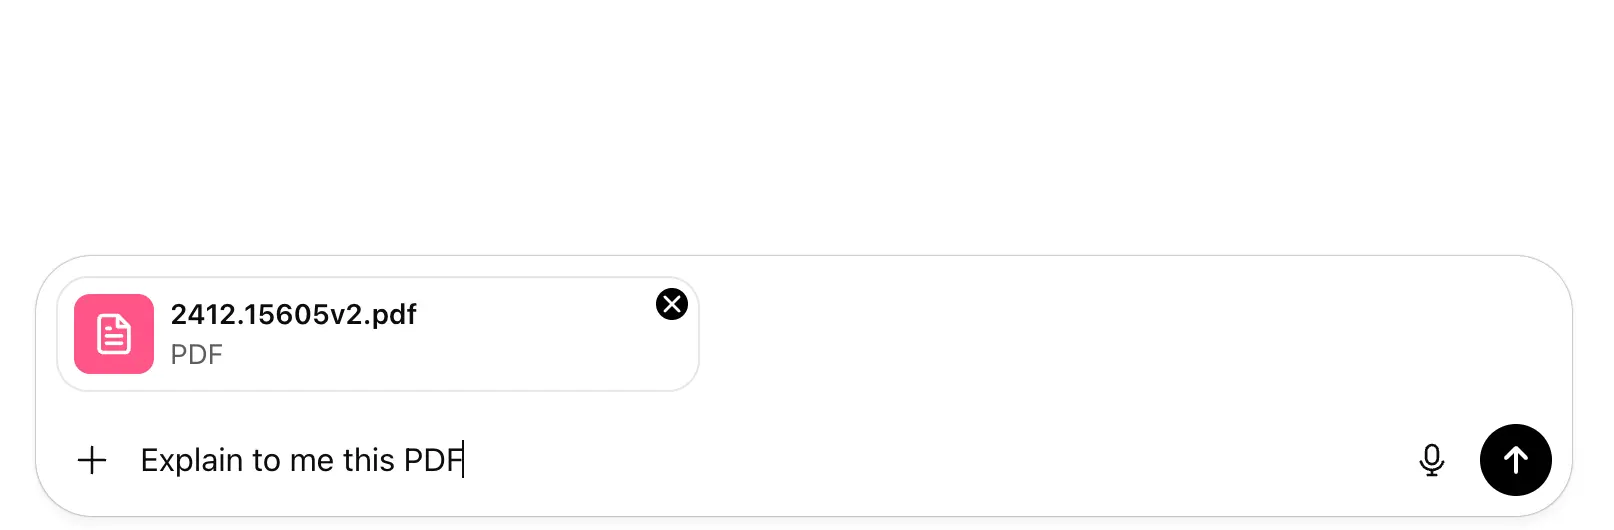The image size is (1614, 530).
Task: Remove the 2412.15605v2.pdf attachment
Action: tap(672, 304)
